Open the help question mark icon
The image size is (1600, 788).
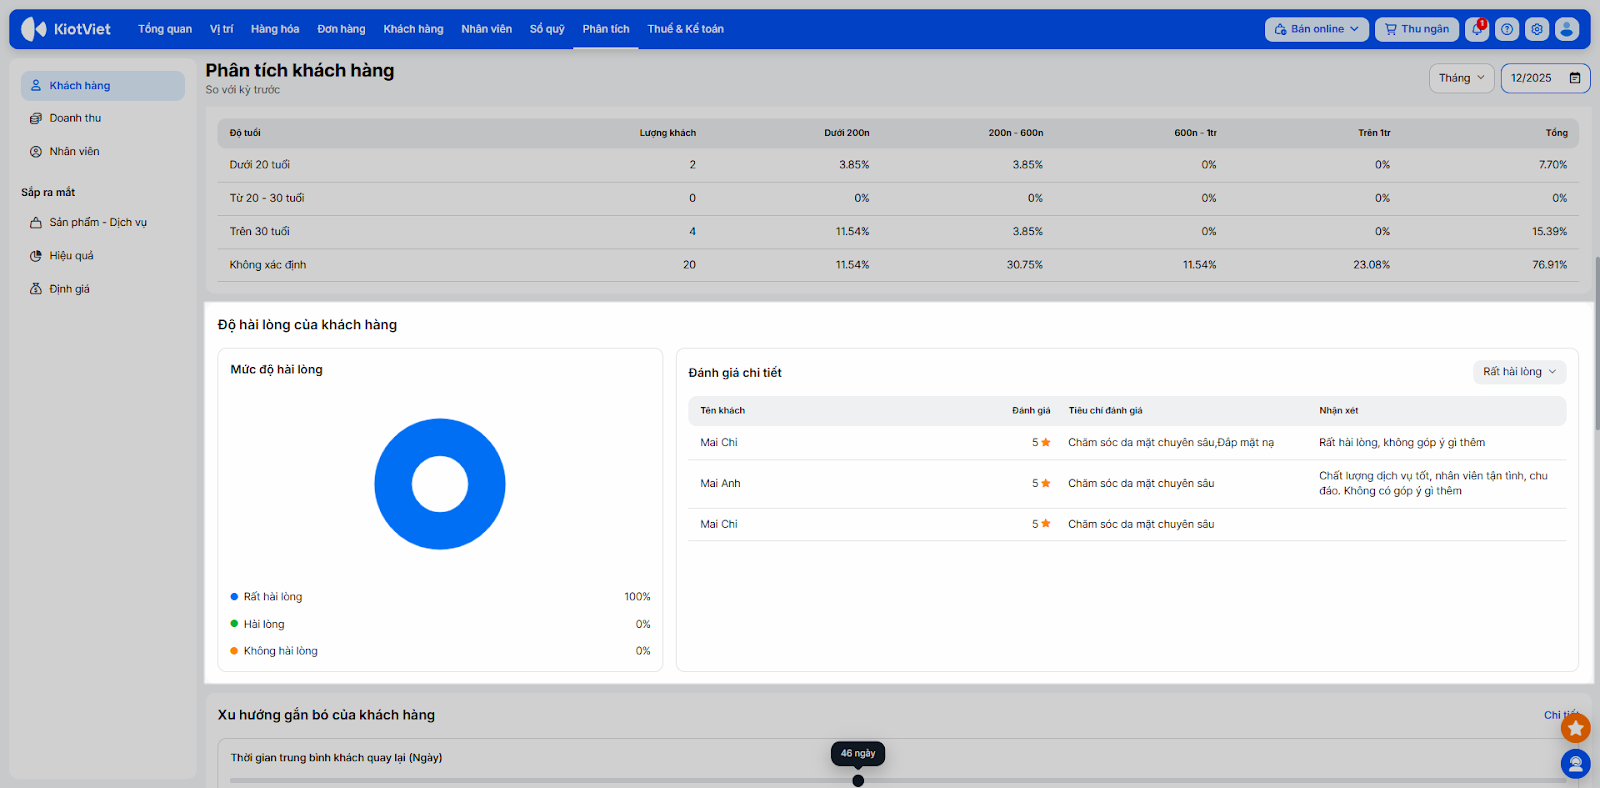pyautogui.click(x=1507, y=29)
